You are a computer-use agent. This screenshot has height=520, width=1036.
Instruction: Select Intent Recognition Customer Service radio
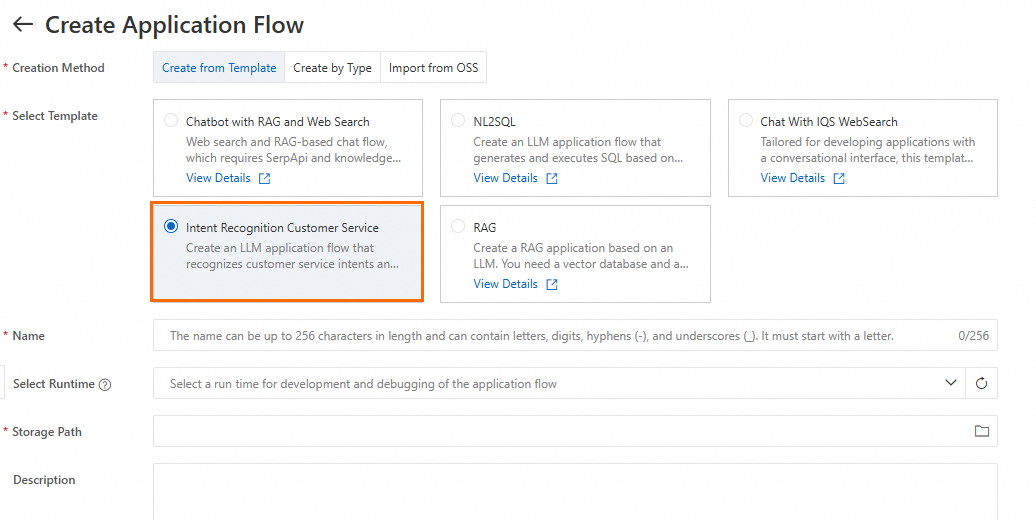point(171,227)
